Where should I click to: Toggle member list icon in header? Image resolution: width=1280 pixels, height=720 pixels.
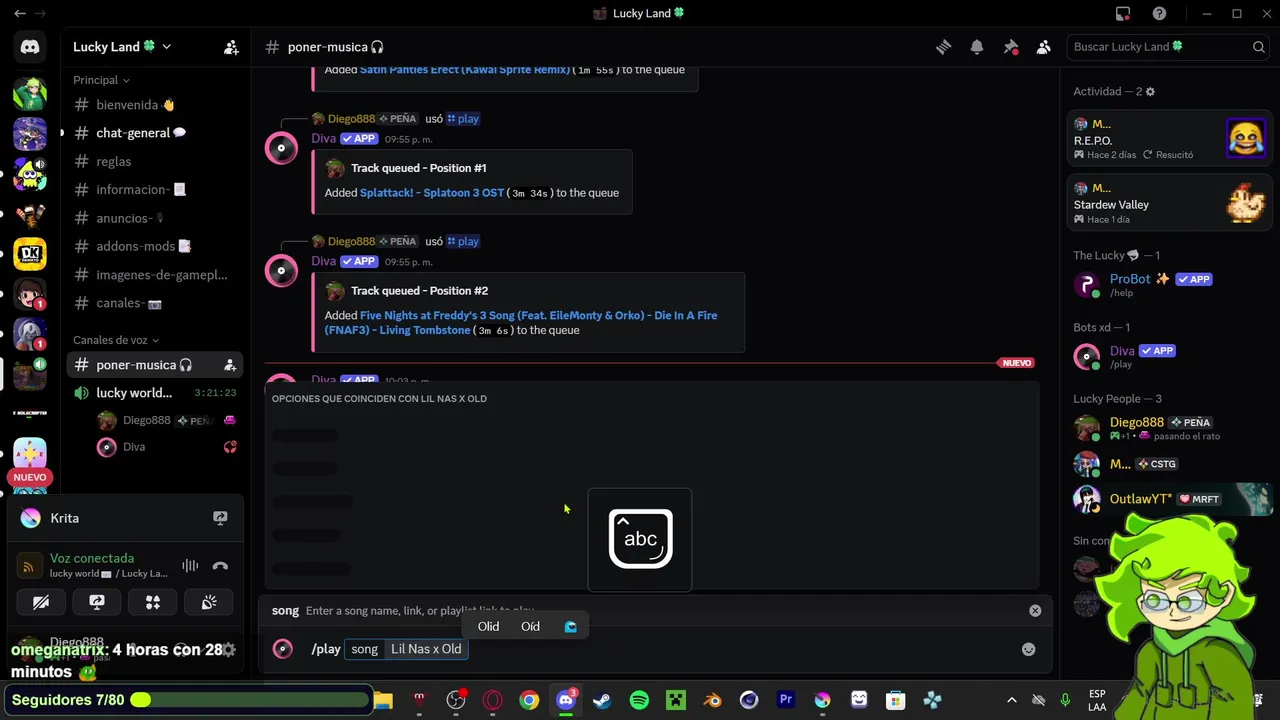(1044, 47)
